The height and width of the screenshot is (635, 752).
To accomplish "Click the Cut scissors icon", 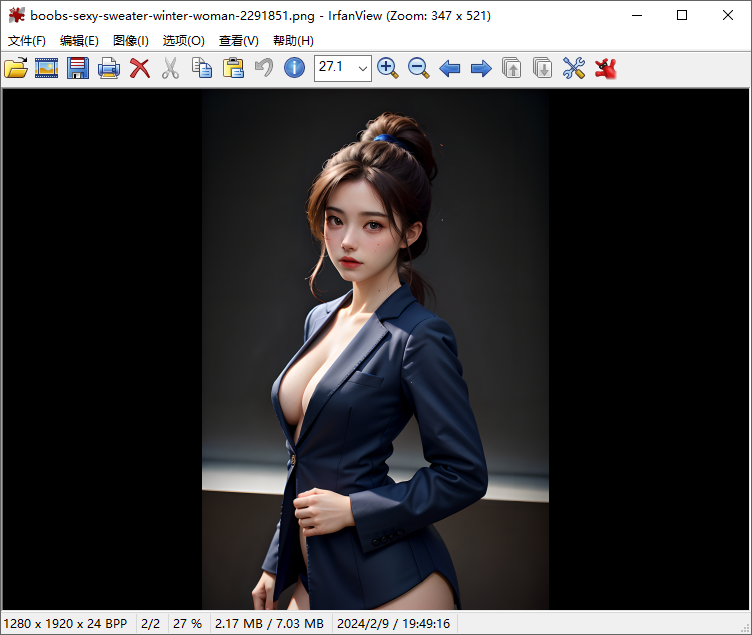I will pyautogui.click(x=171, y=68).
